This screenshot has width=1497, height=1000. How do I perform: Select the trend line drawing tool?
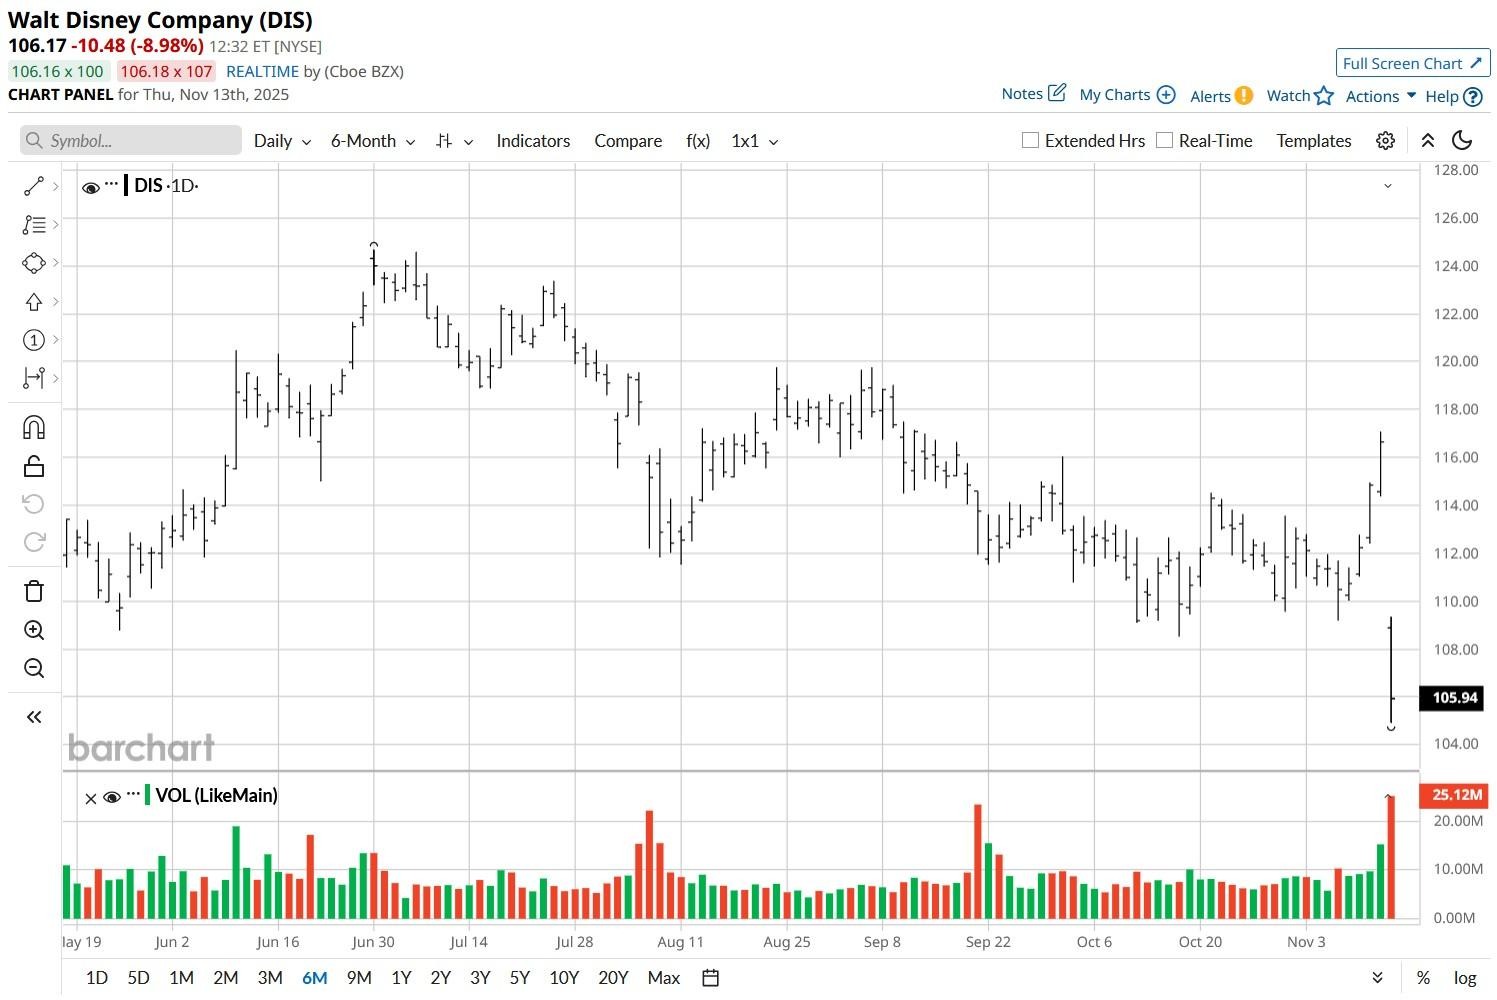pyautogui.click(x=33, y=186)
